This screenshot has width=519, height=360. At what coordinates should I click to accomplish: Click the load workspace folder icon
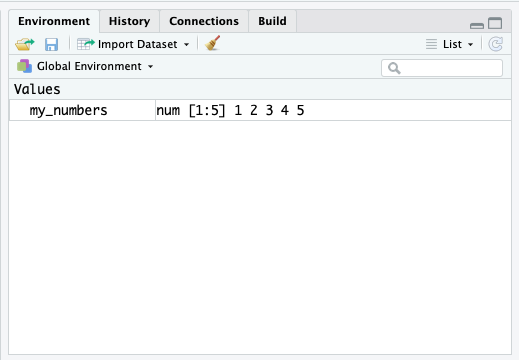click(25, 44)
